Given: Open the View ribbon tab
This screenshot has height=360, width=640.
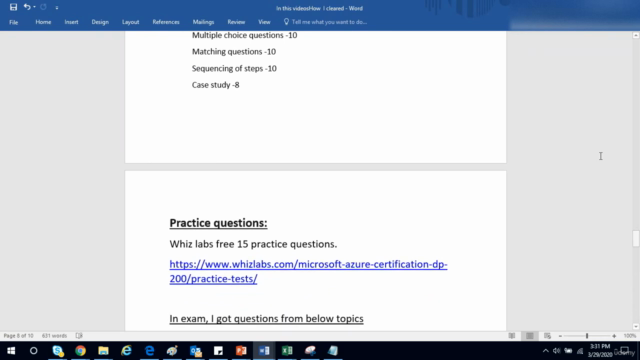Looking at the screenshot, I should [x=264, y=22].
